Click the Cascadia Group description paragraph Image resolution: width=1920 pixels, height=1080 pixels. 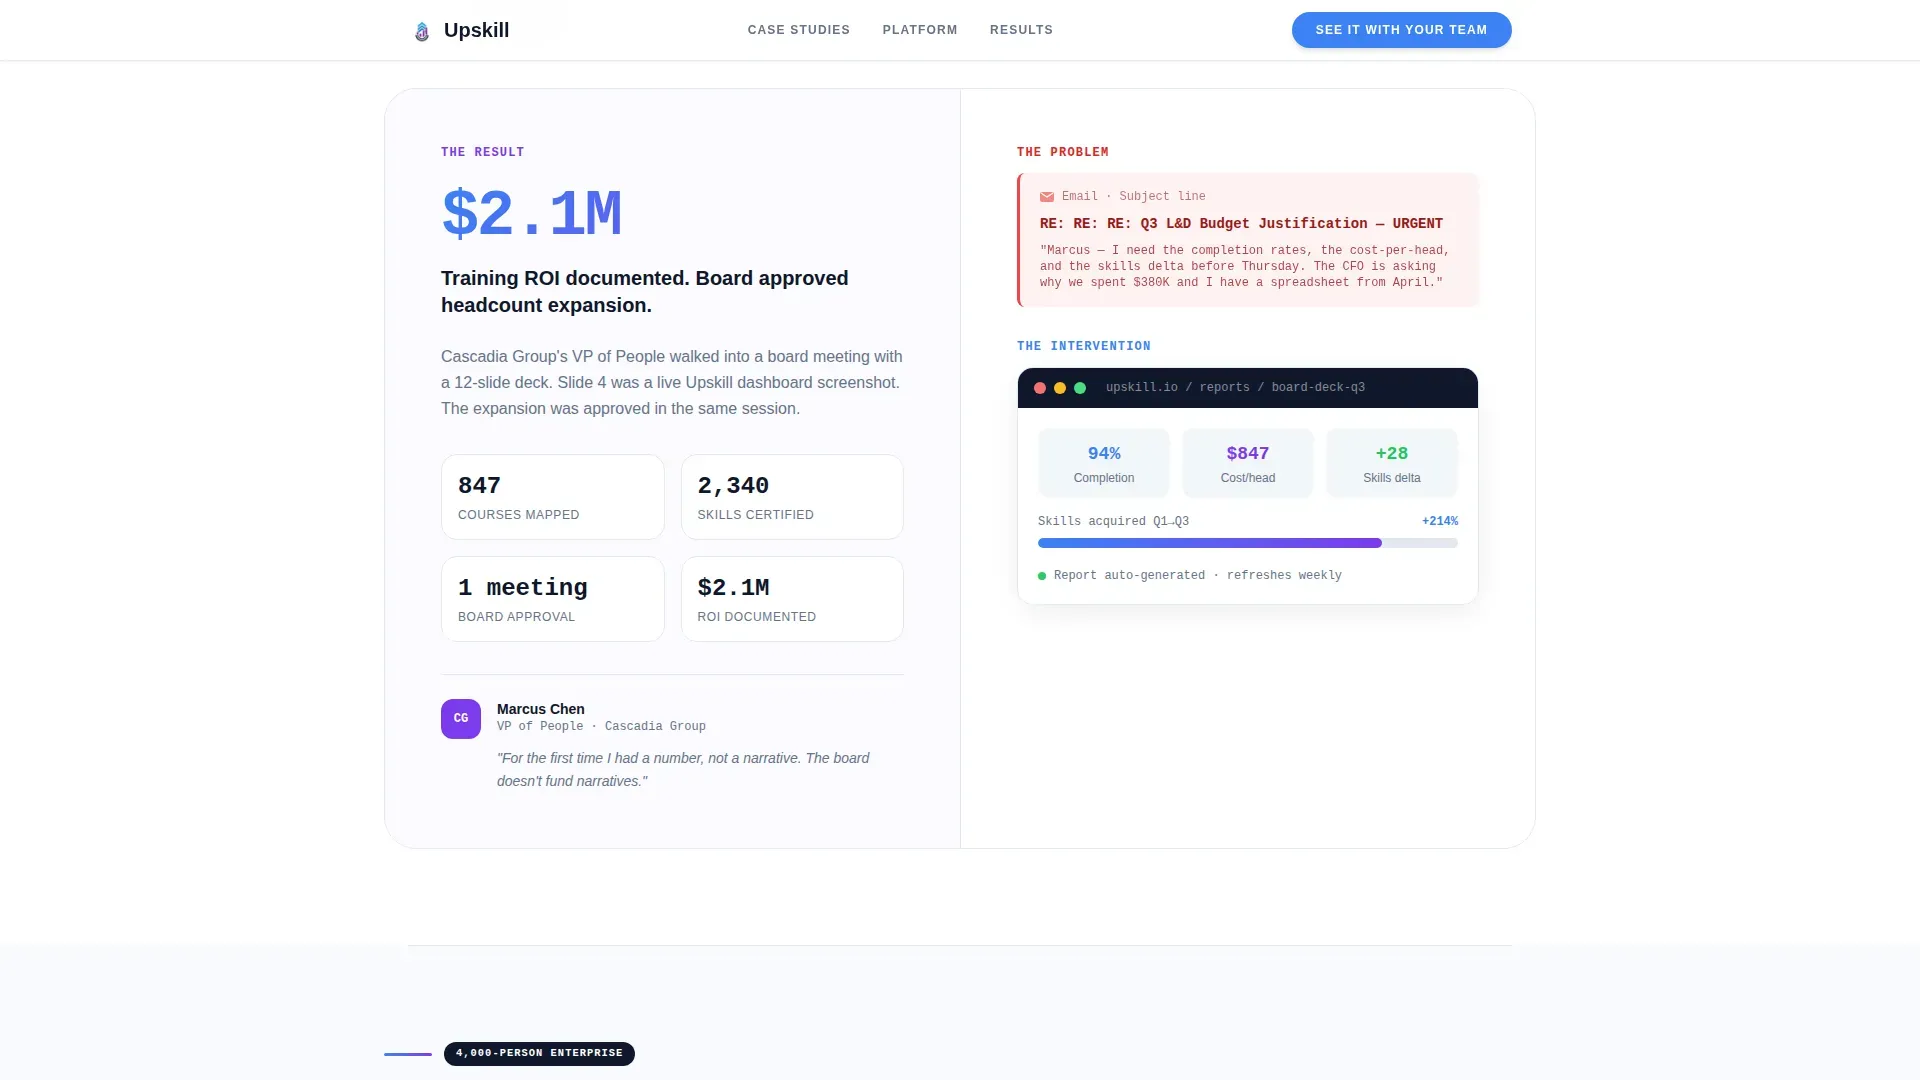(671, 383)
